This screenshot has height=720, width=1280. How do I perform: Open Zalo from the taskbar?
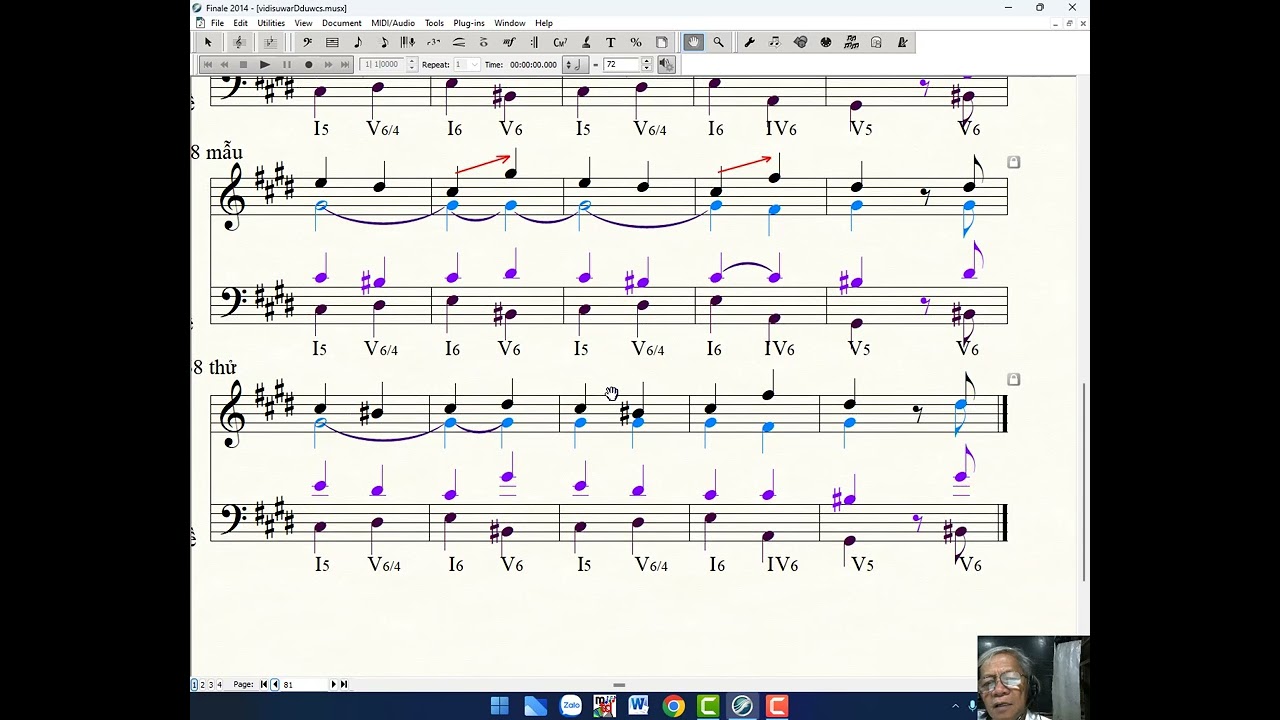571,706
